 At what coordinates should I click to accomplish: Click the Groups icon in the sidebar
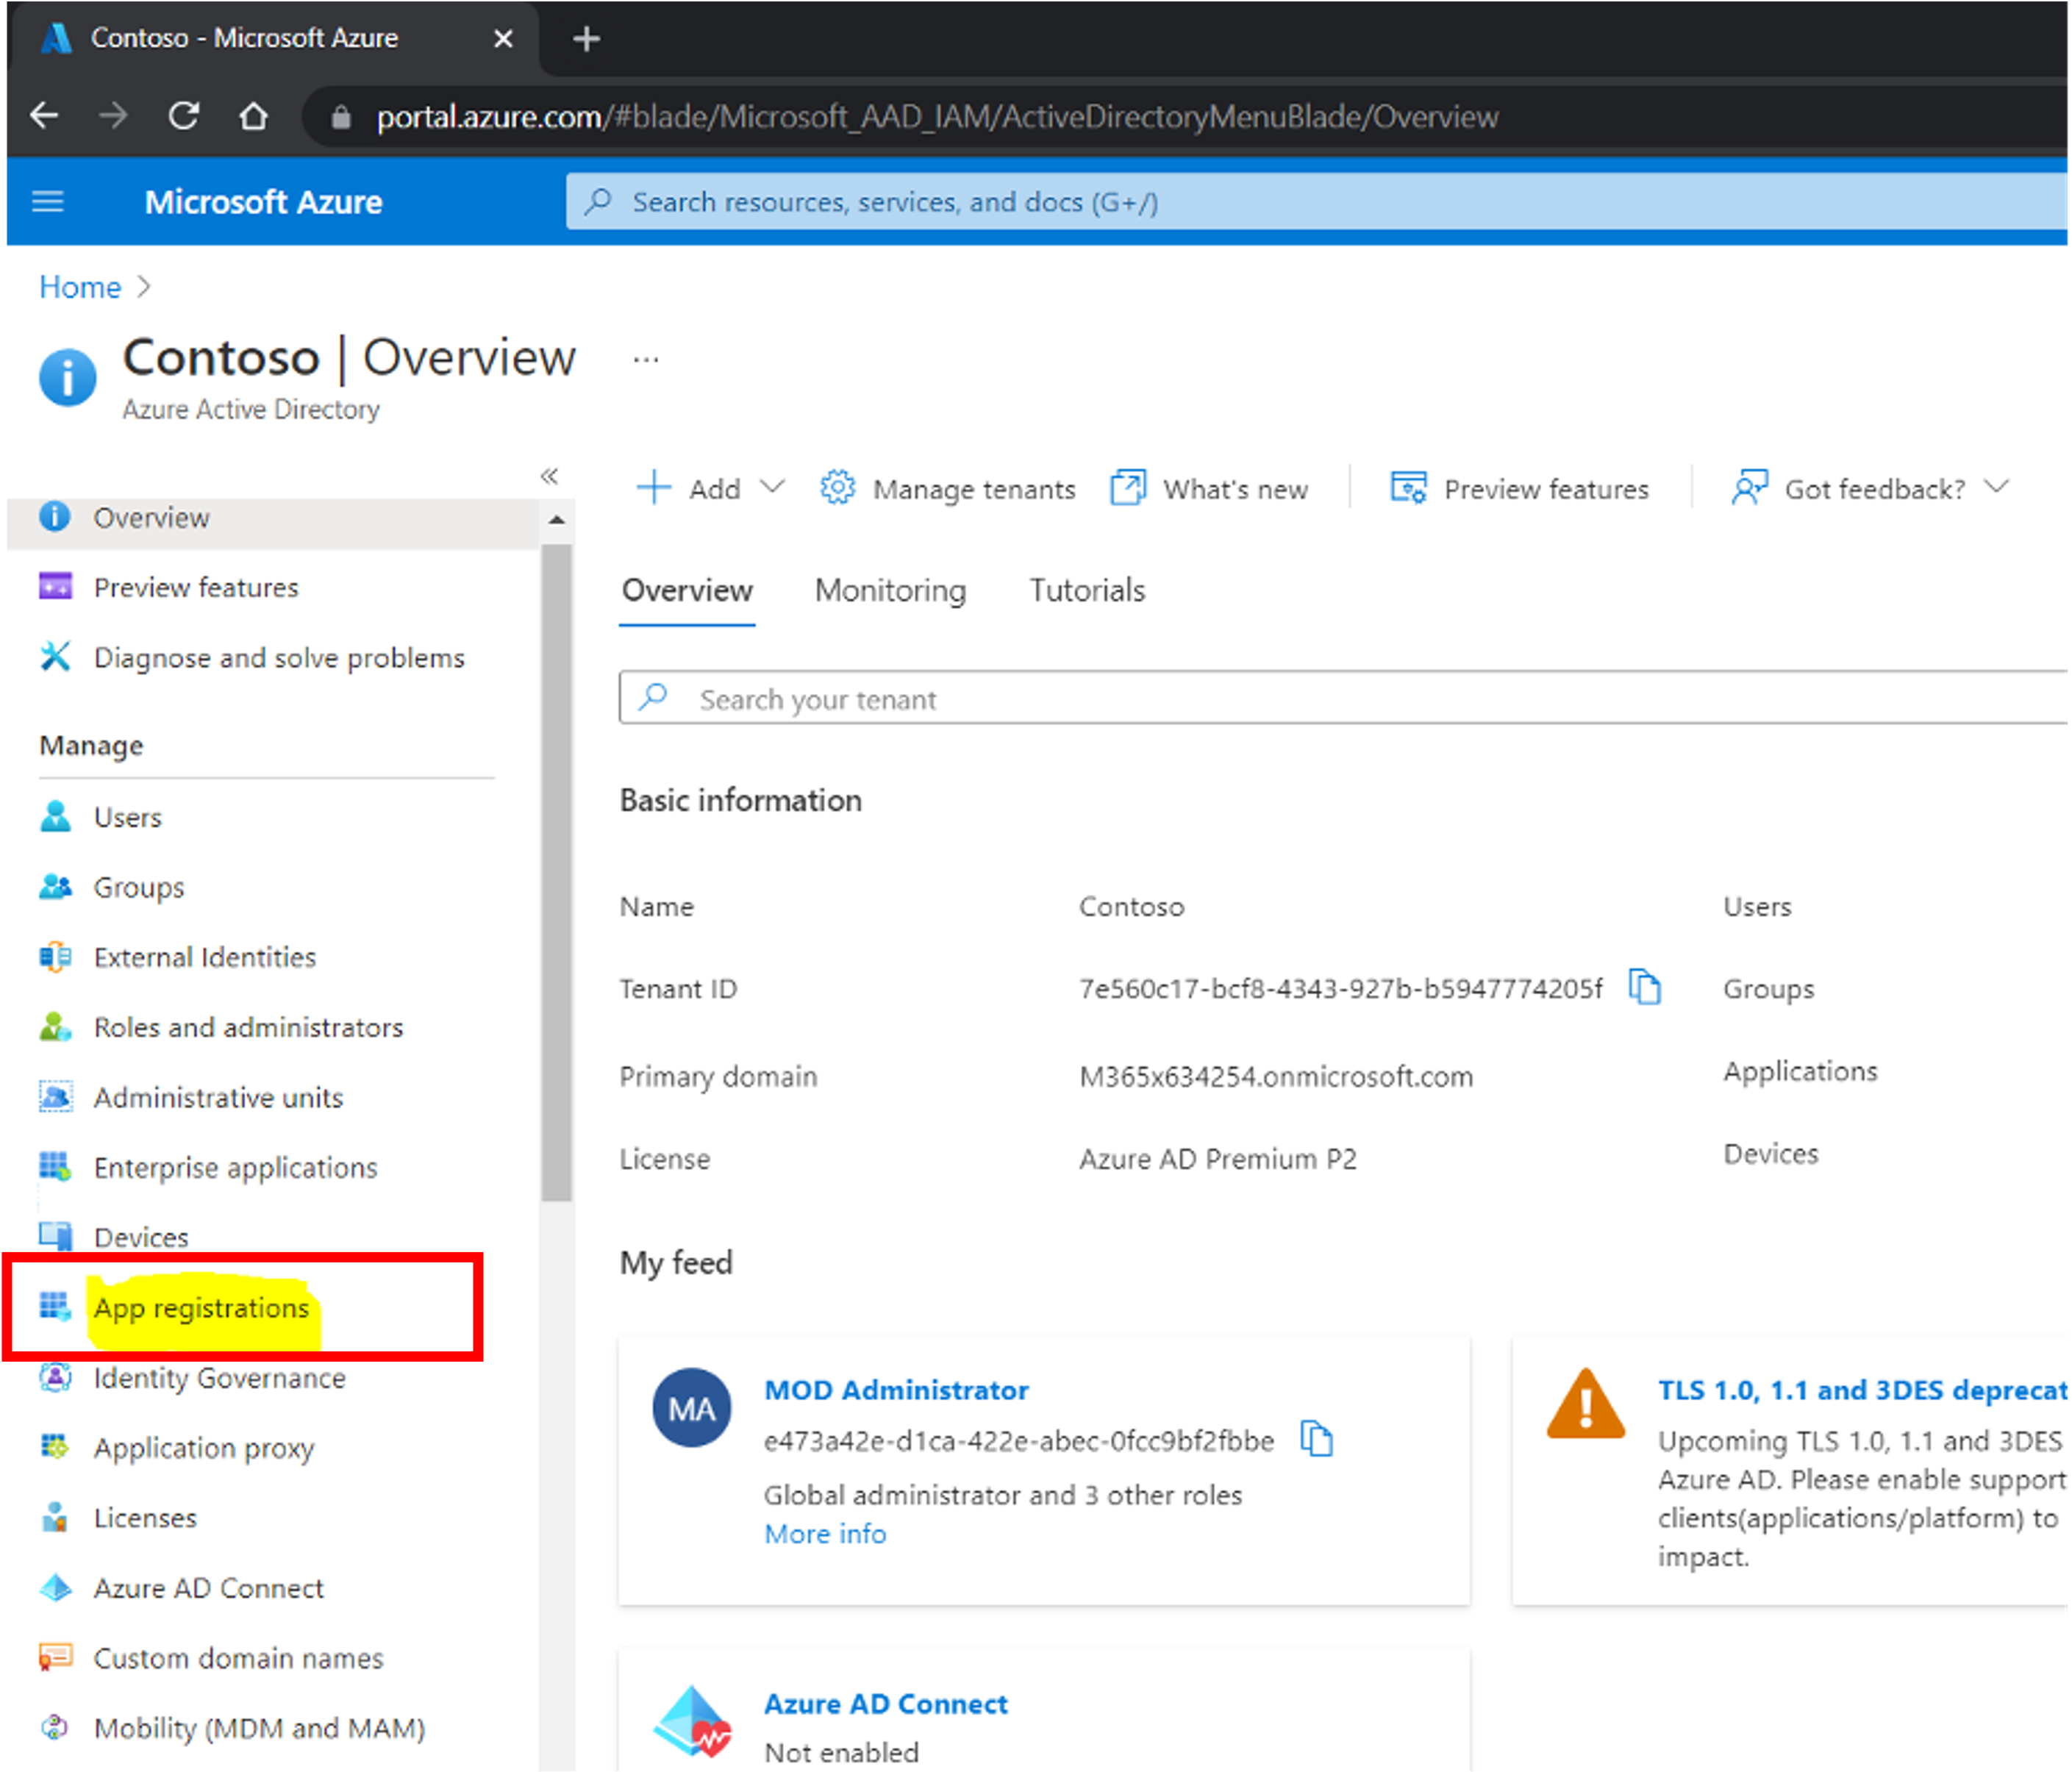click(x=56, y=886)
